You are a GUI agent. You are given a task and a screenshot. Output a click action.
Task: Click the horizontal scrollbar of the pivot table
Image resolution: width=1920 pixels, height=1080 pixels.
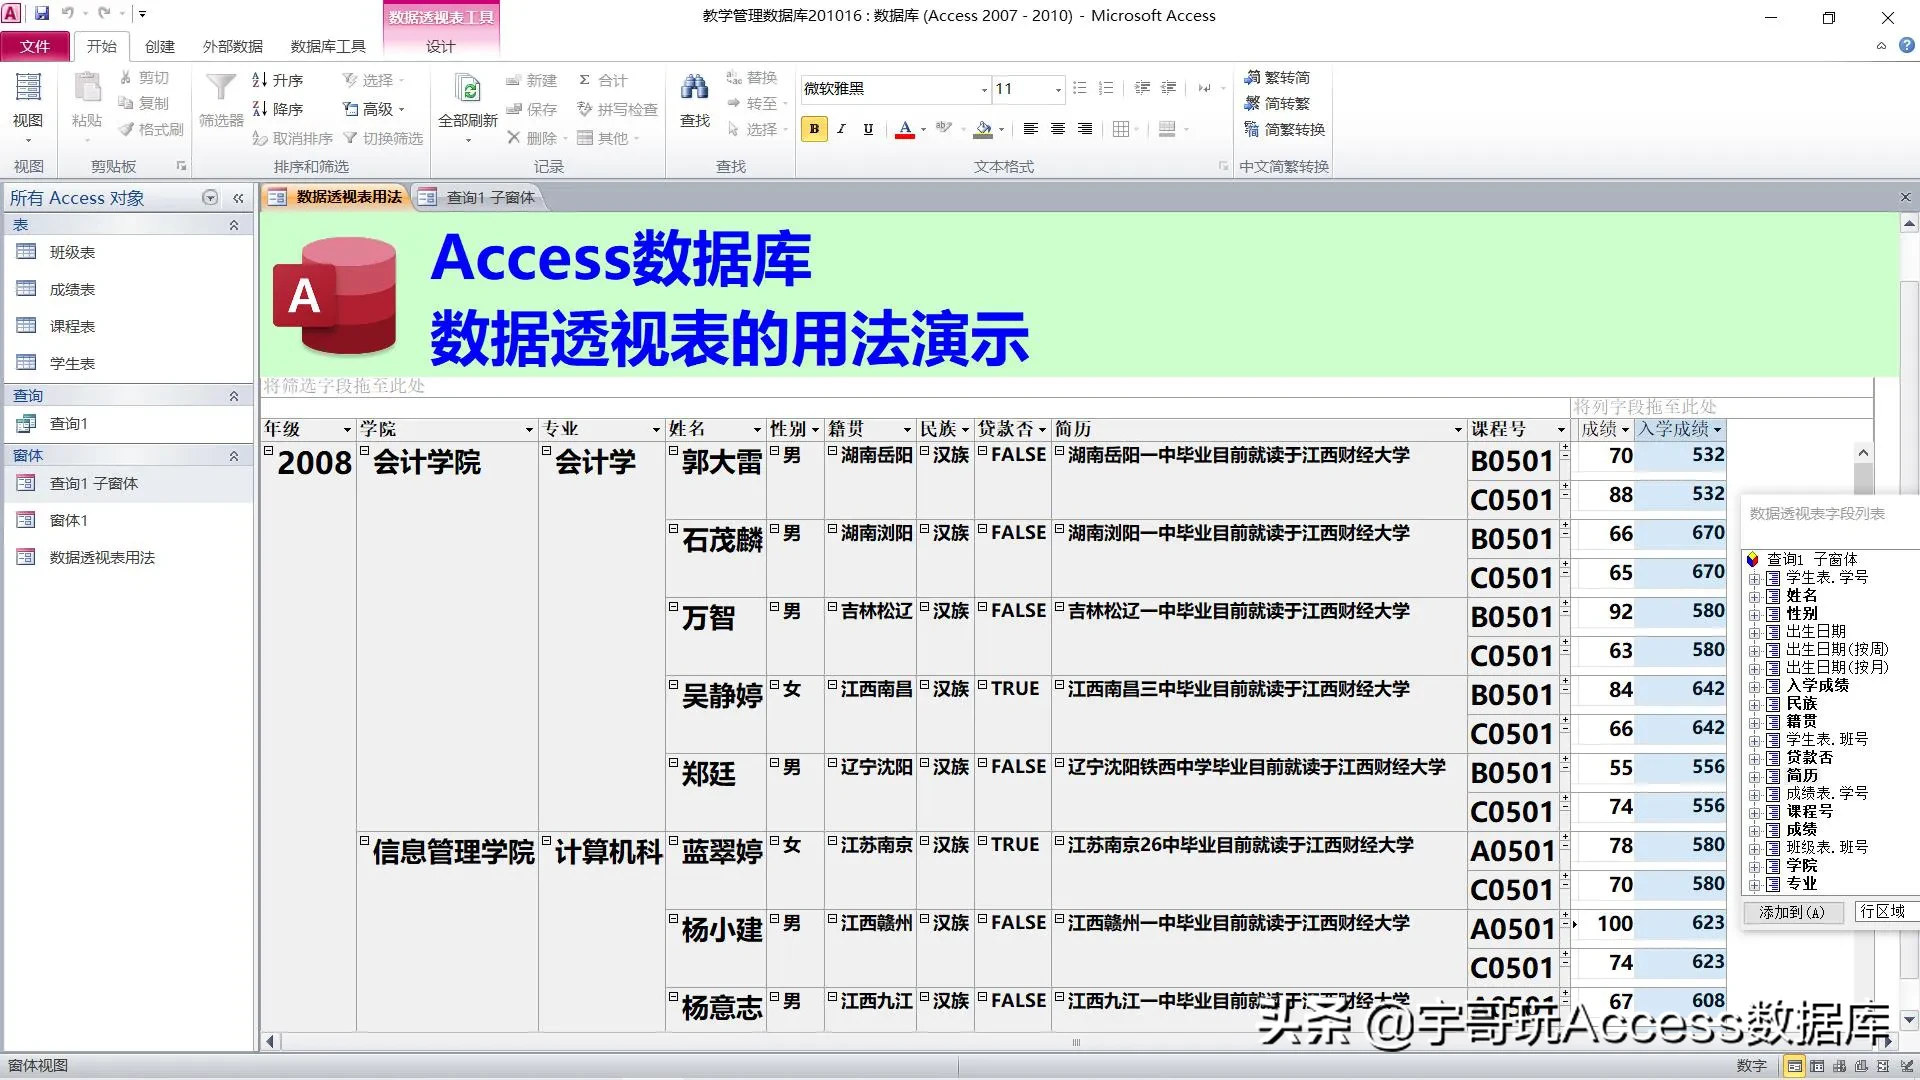(1075, 1042)
